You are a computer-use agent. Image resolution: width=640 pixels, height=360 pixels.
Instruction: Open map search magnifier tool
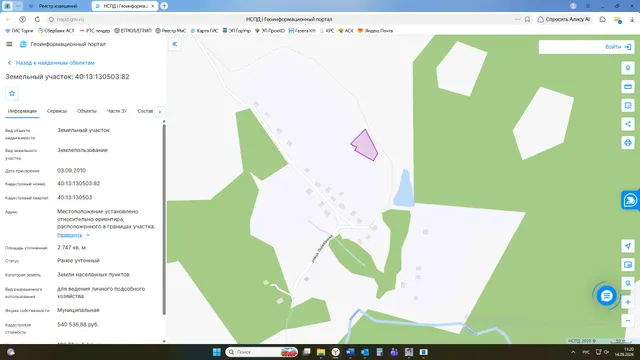628,283
